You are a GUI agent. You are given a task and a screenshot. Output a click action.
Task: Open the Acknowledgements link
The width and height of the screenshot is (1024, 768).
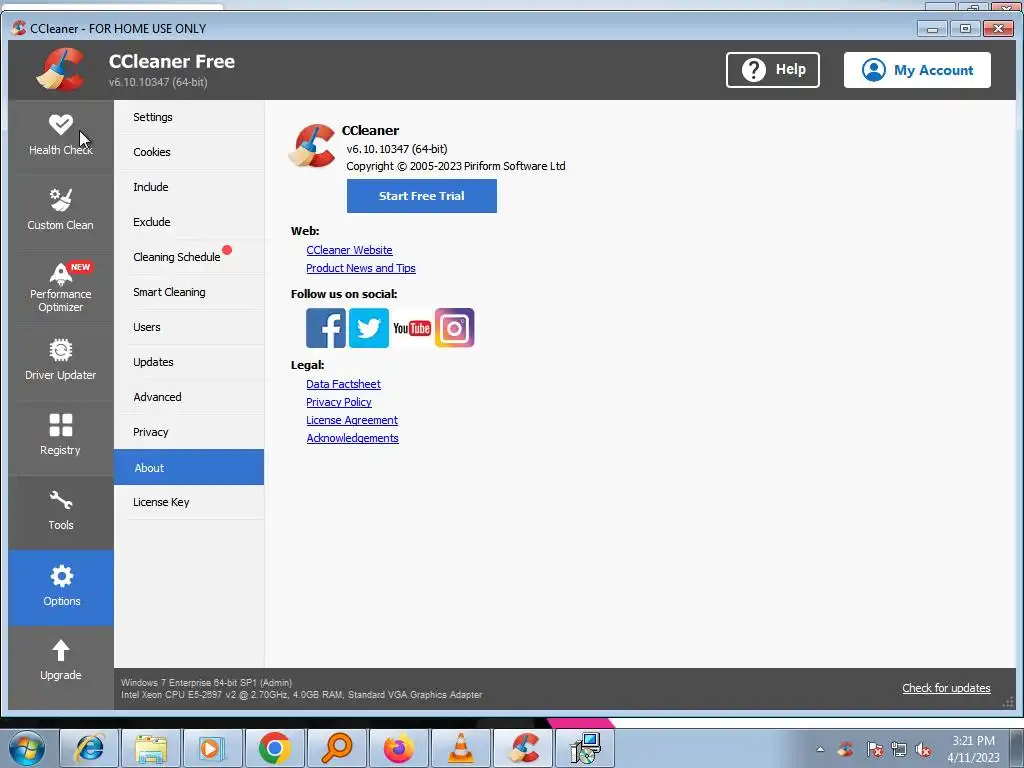[x=353, y=438]
